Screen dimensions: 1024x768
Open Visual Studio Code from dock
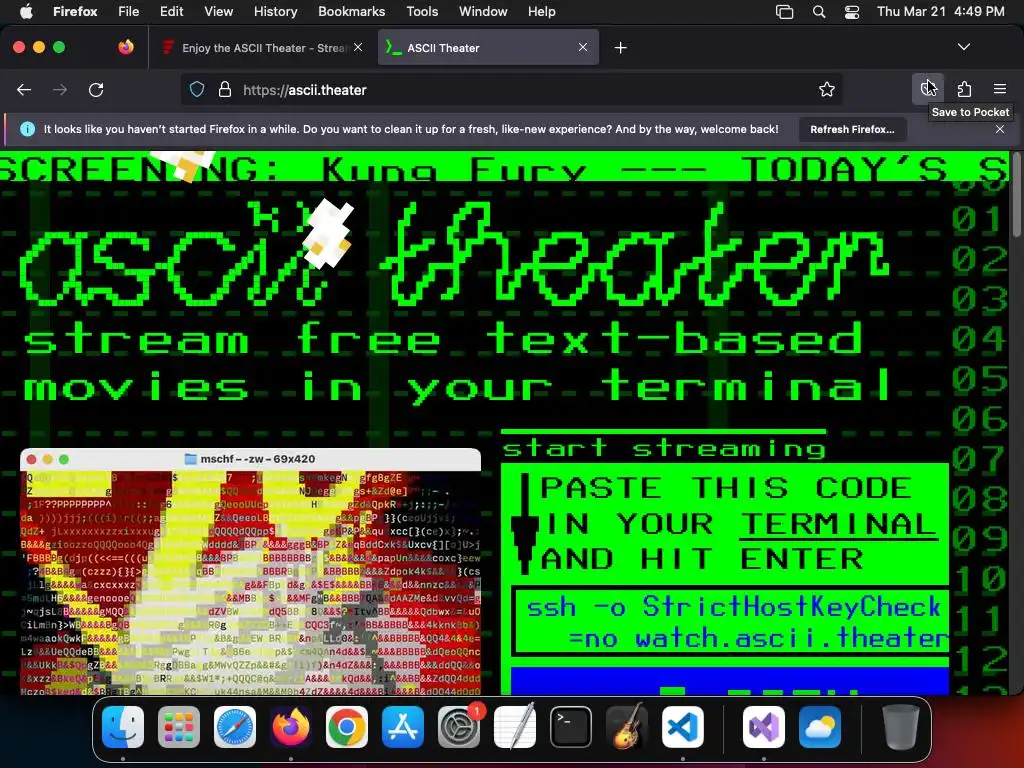(683, 727)
